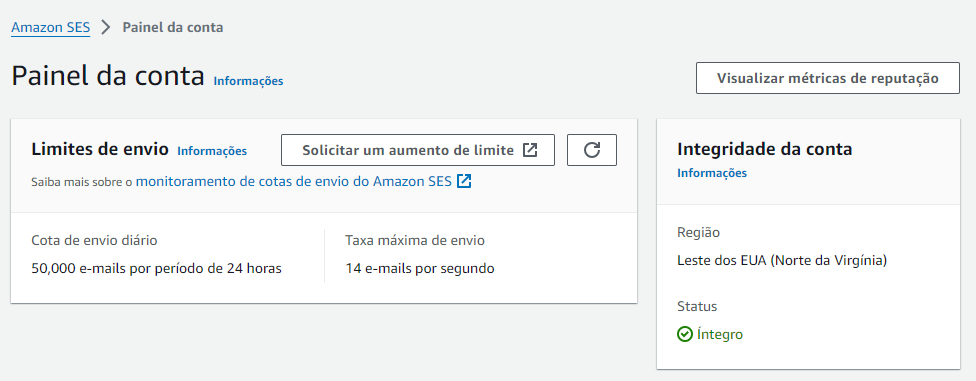The height and width of the screenshot is (381, 976).
Task: Select Painel da conta breadcrumb item
Action: tap(173, 27)
